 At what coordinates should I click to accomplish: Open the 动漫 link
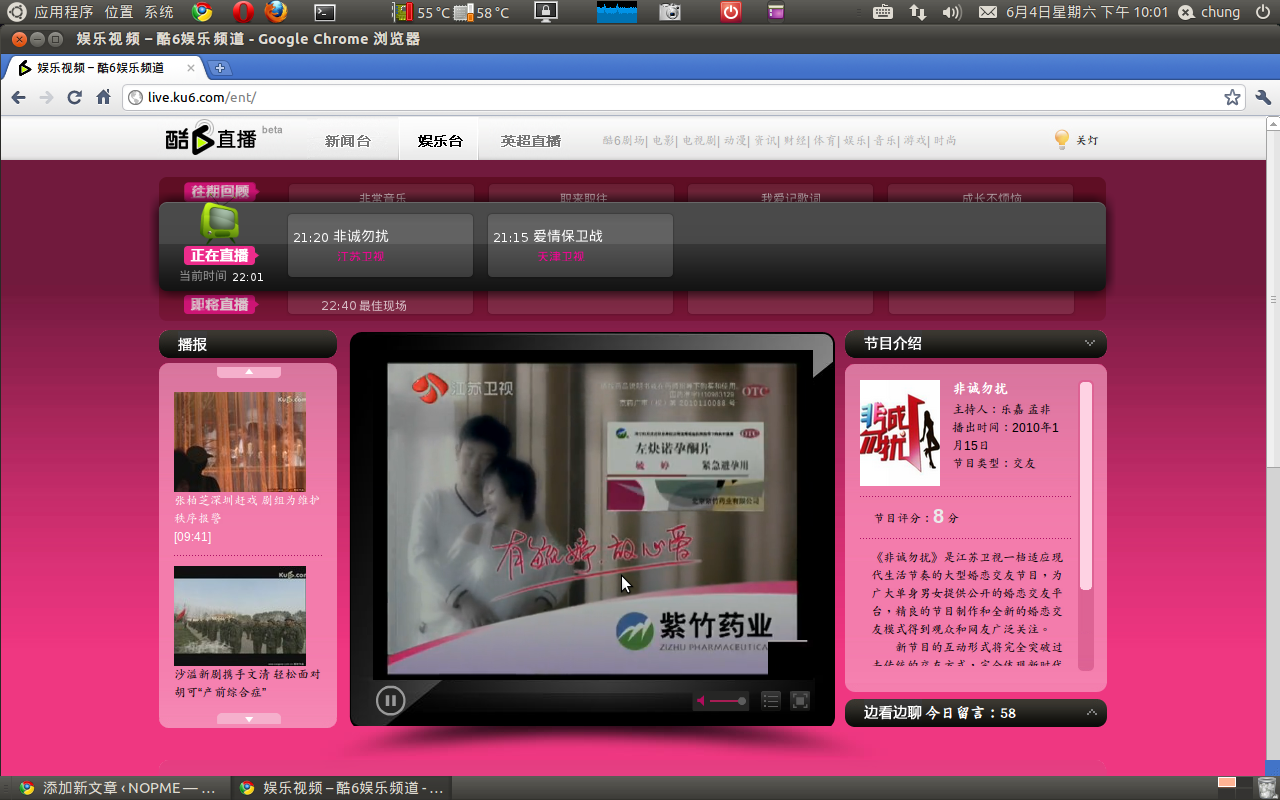(735, 141)
